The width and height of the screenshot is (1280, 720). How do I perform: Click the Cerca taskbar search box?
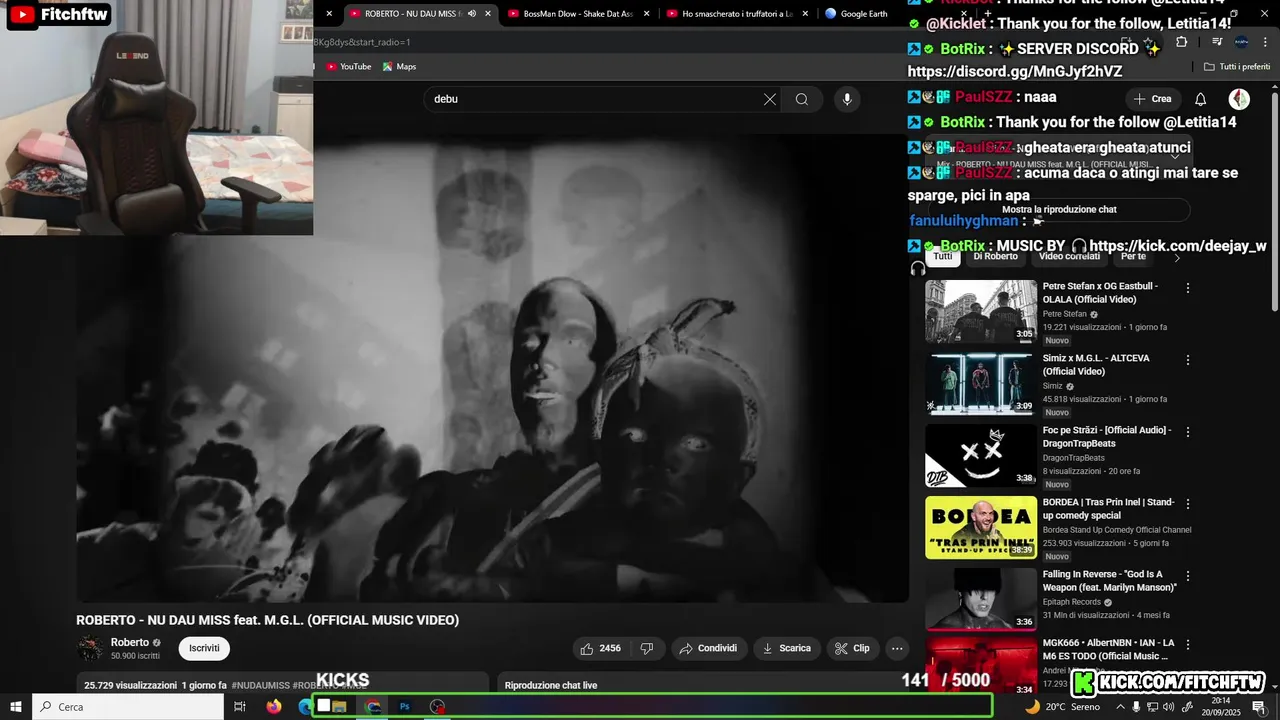tap(128, 706)
